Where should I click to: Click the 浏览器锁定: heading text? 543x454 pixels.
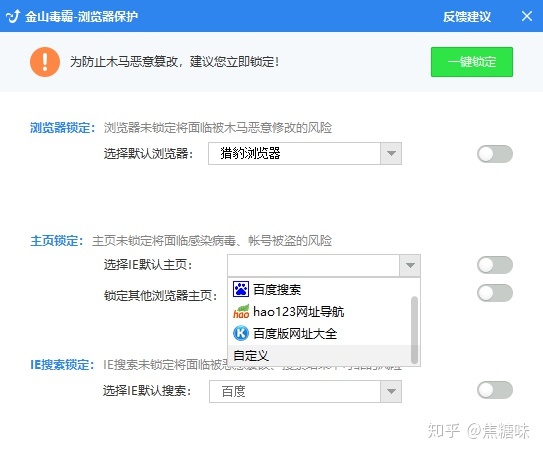pyautogui.click(x=62, y=128)
